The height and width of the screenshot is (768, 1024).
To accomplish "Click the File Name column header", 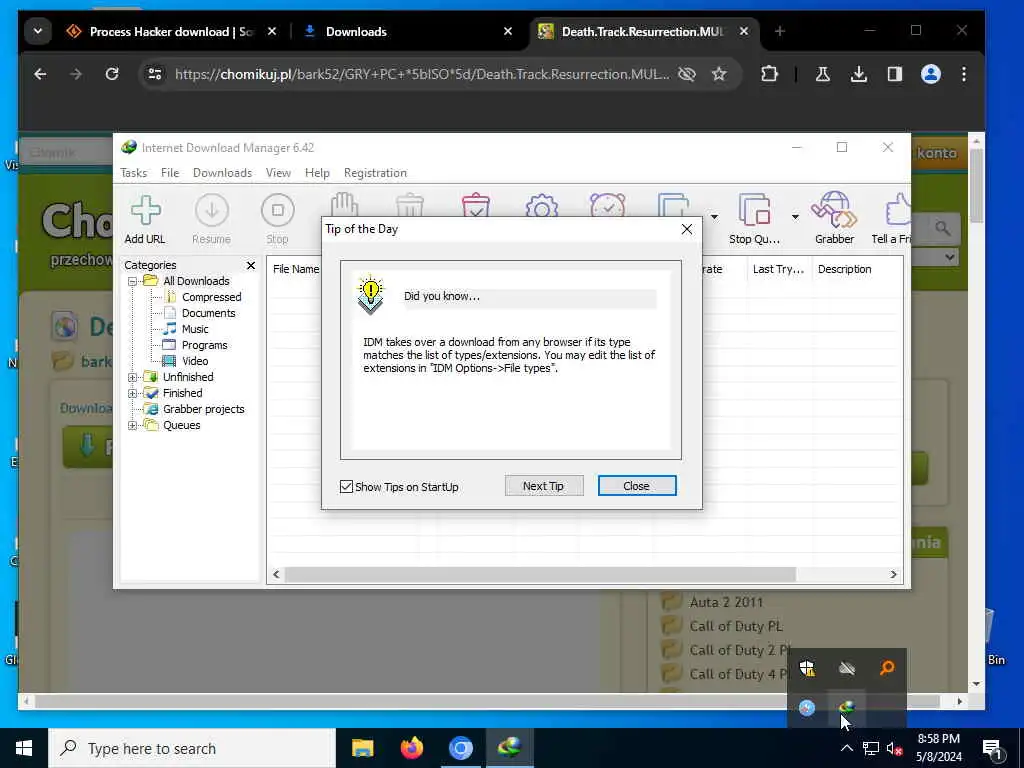I will tap(295, 269).
